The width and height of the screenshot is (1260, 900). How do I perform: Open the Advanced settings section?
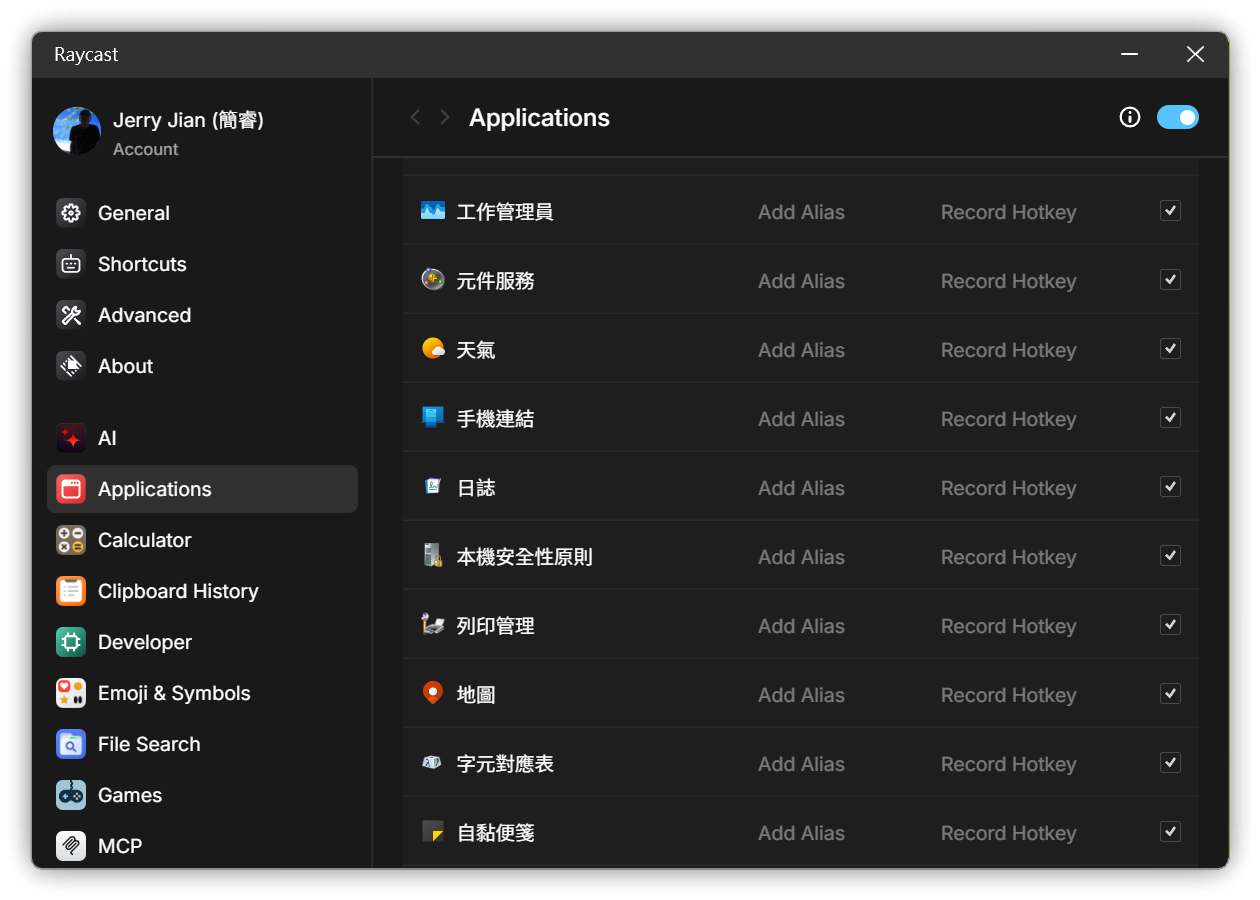tap(202, 315)
